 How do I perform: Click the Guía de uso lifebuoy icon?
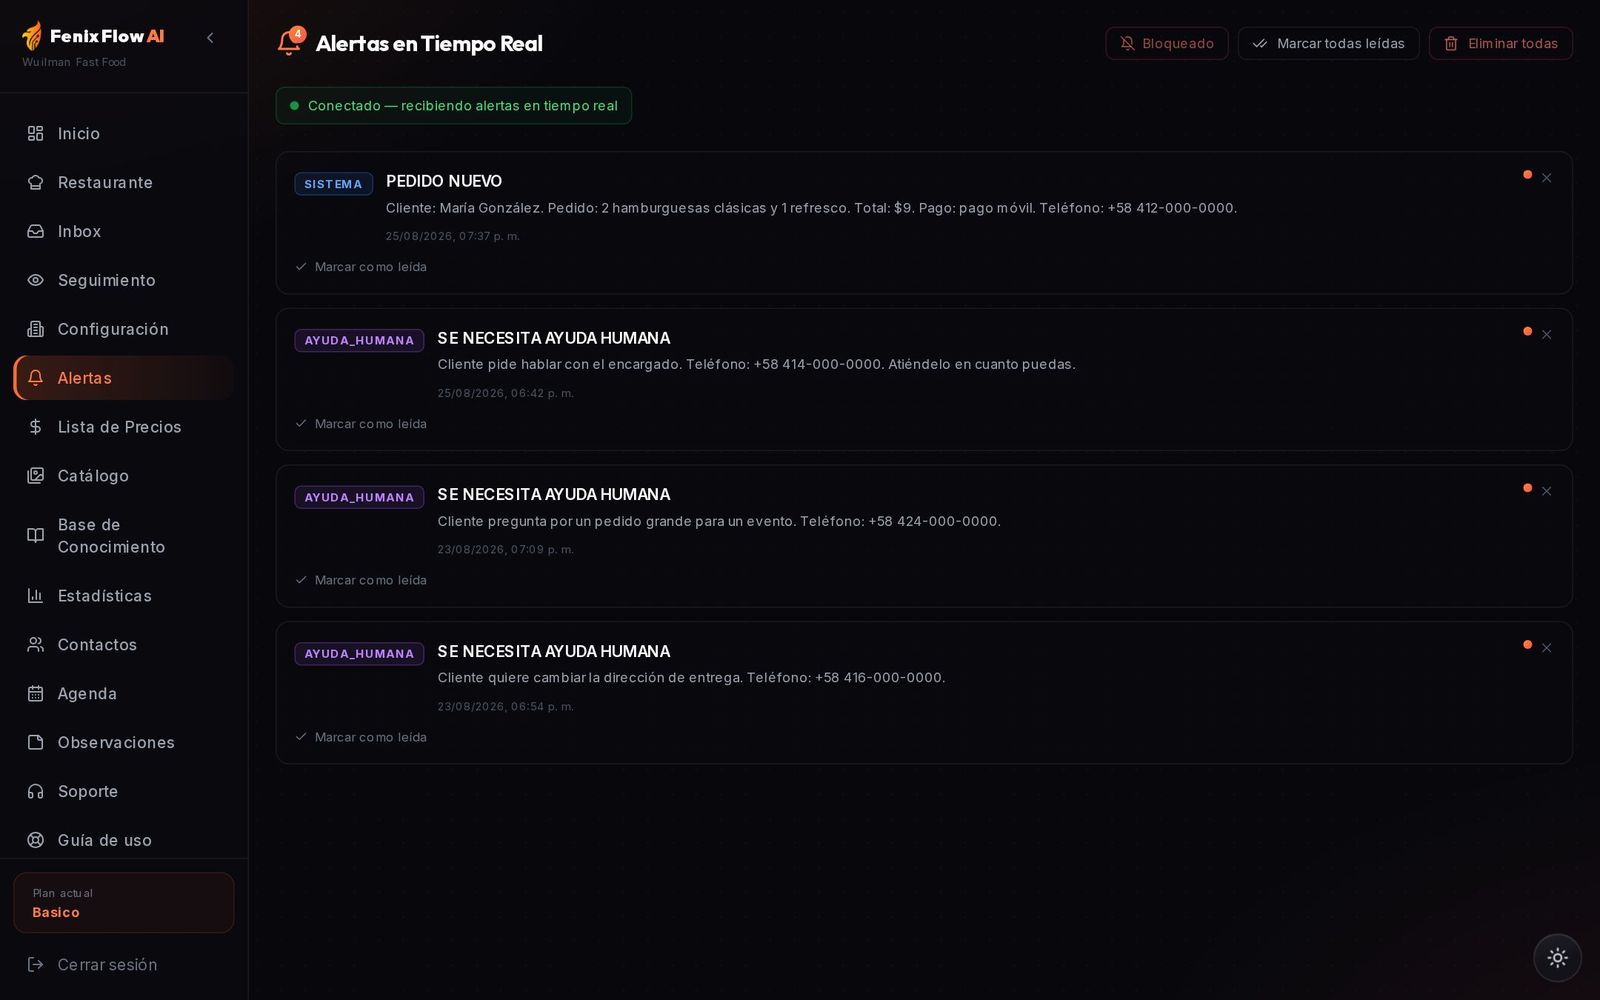point(36,841)
